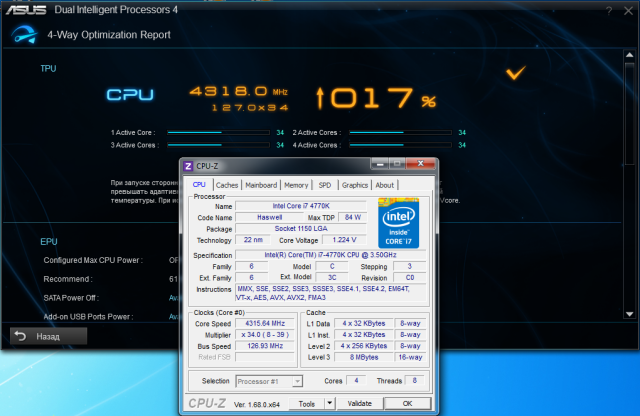Viewport: 640px width, 416px height.
Task: Click the ASUS report scrollbar up arrow
Action: coord(629,55)
